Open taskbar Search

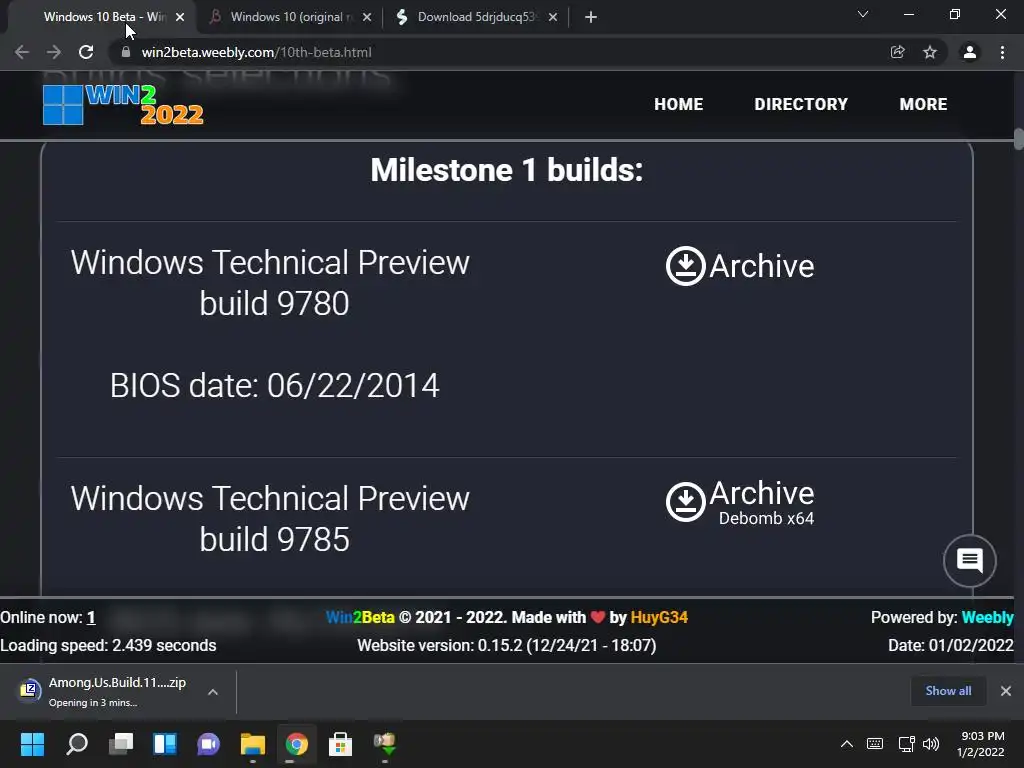click(77, 744)
